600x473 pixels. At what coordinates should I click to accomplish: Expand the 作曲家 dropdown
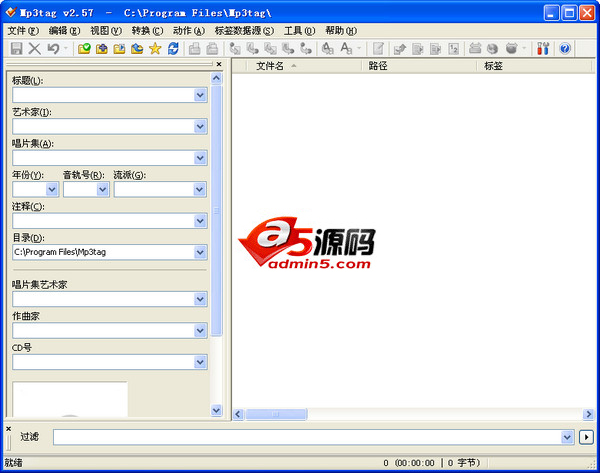[x=200, y=330]
